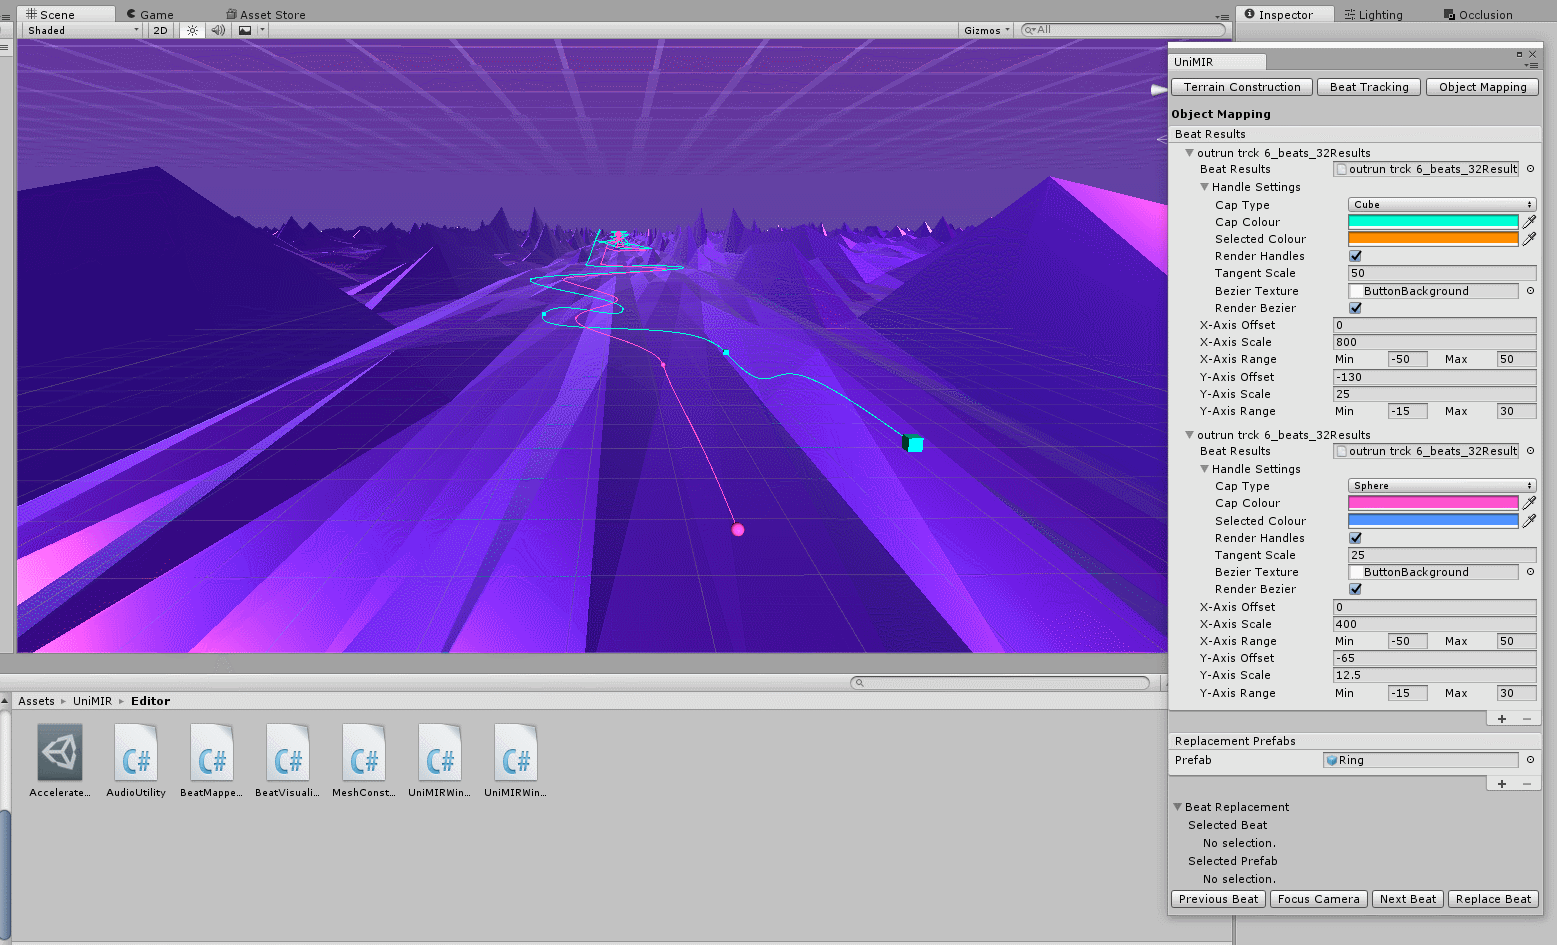Viewport: 1557px width, 945px height.
Task: Click Tangent Scale field showing 50
Action: [x=1442, y=273]
